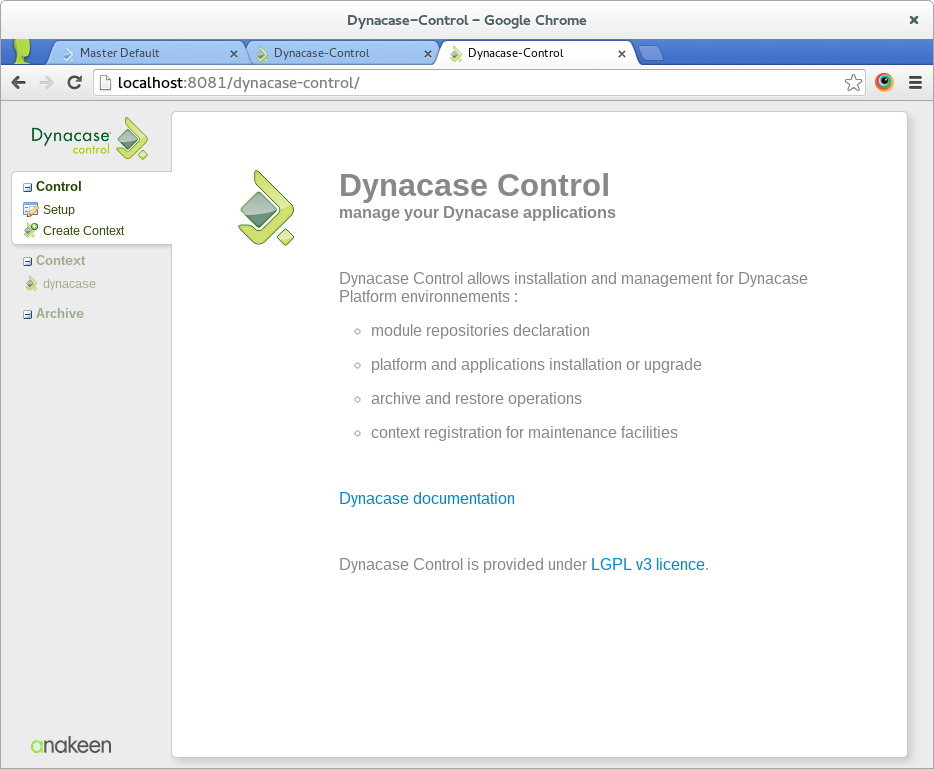Click 'archive and restore operations' bullet
Image resolution: width=934 pixels, height=769 pixels.
tap(476, 398)
